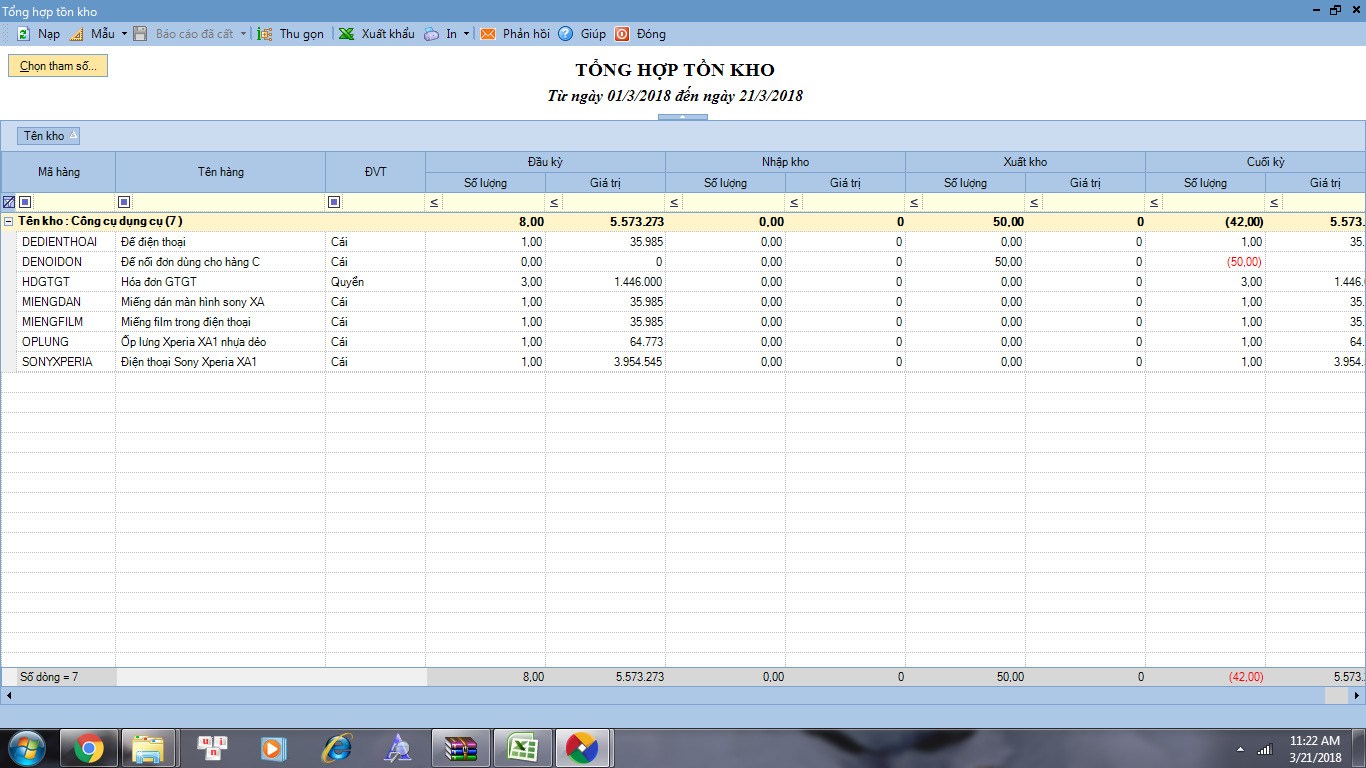Open the Excel taskbar icon
The height and width of the screenshot is (768, 1366).
pyautogui.click(x=521, y=748)
